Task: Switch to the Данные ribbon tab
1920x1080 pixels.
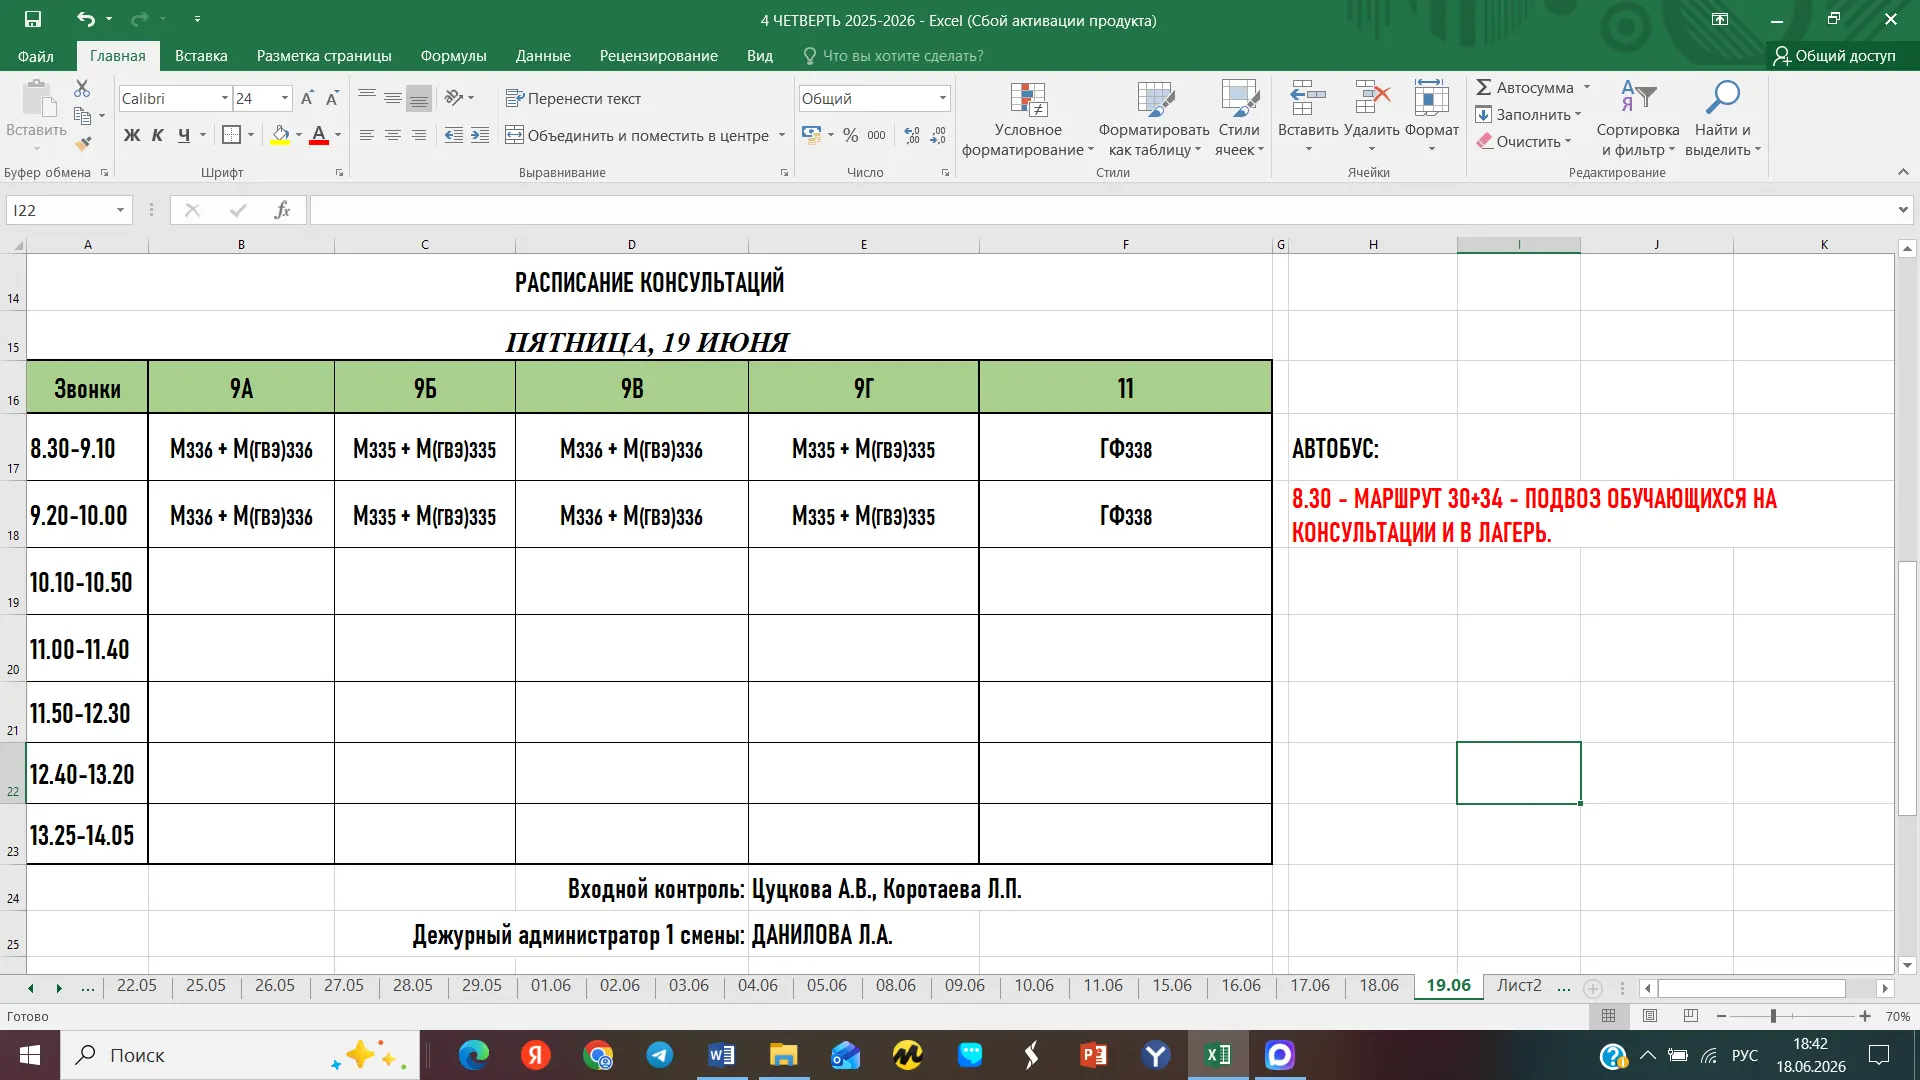Action: click(x=543, y=55)
